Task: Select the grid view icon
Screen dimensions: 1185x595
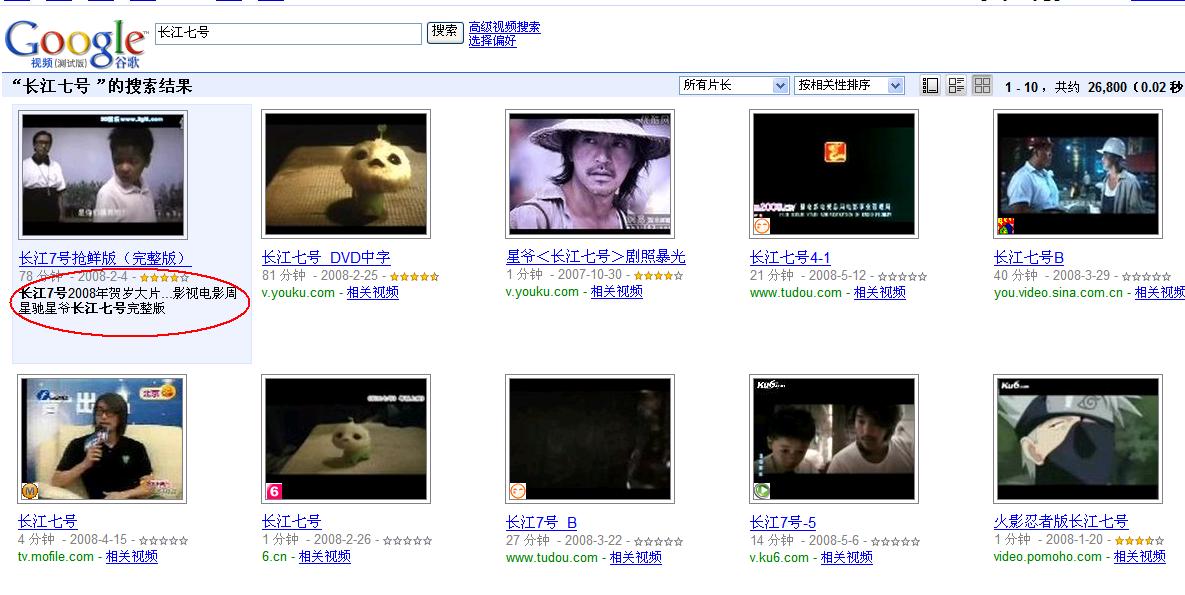Action: (x=982, y=85)
